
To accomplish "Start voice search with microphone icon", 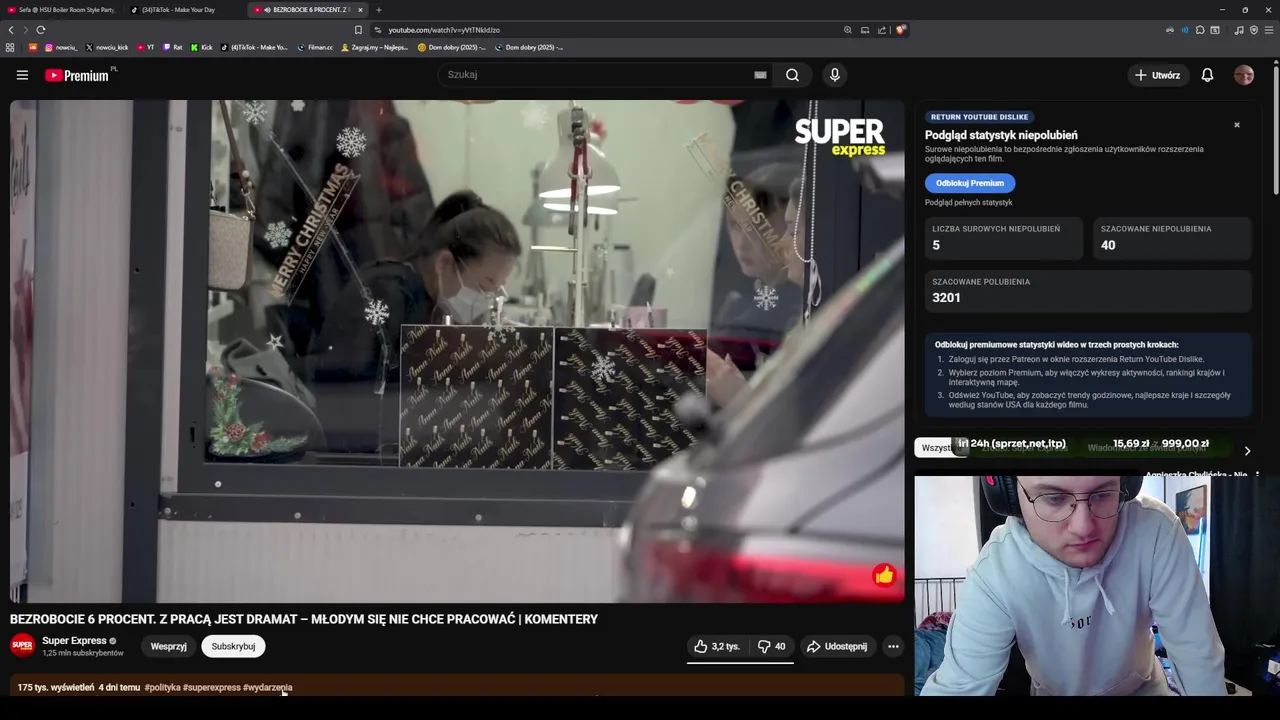I will pos(835,75).
